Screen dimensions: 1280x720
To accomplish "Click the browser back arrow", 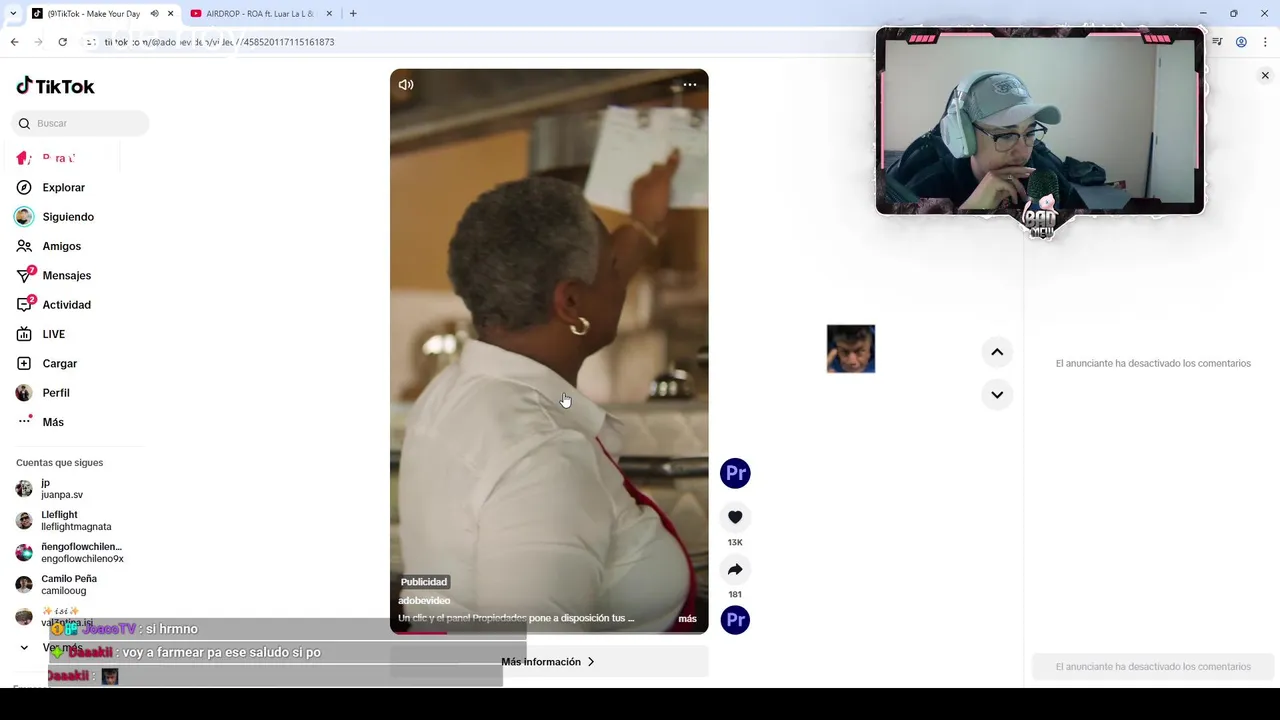I will (14, 42).
